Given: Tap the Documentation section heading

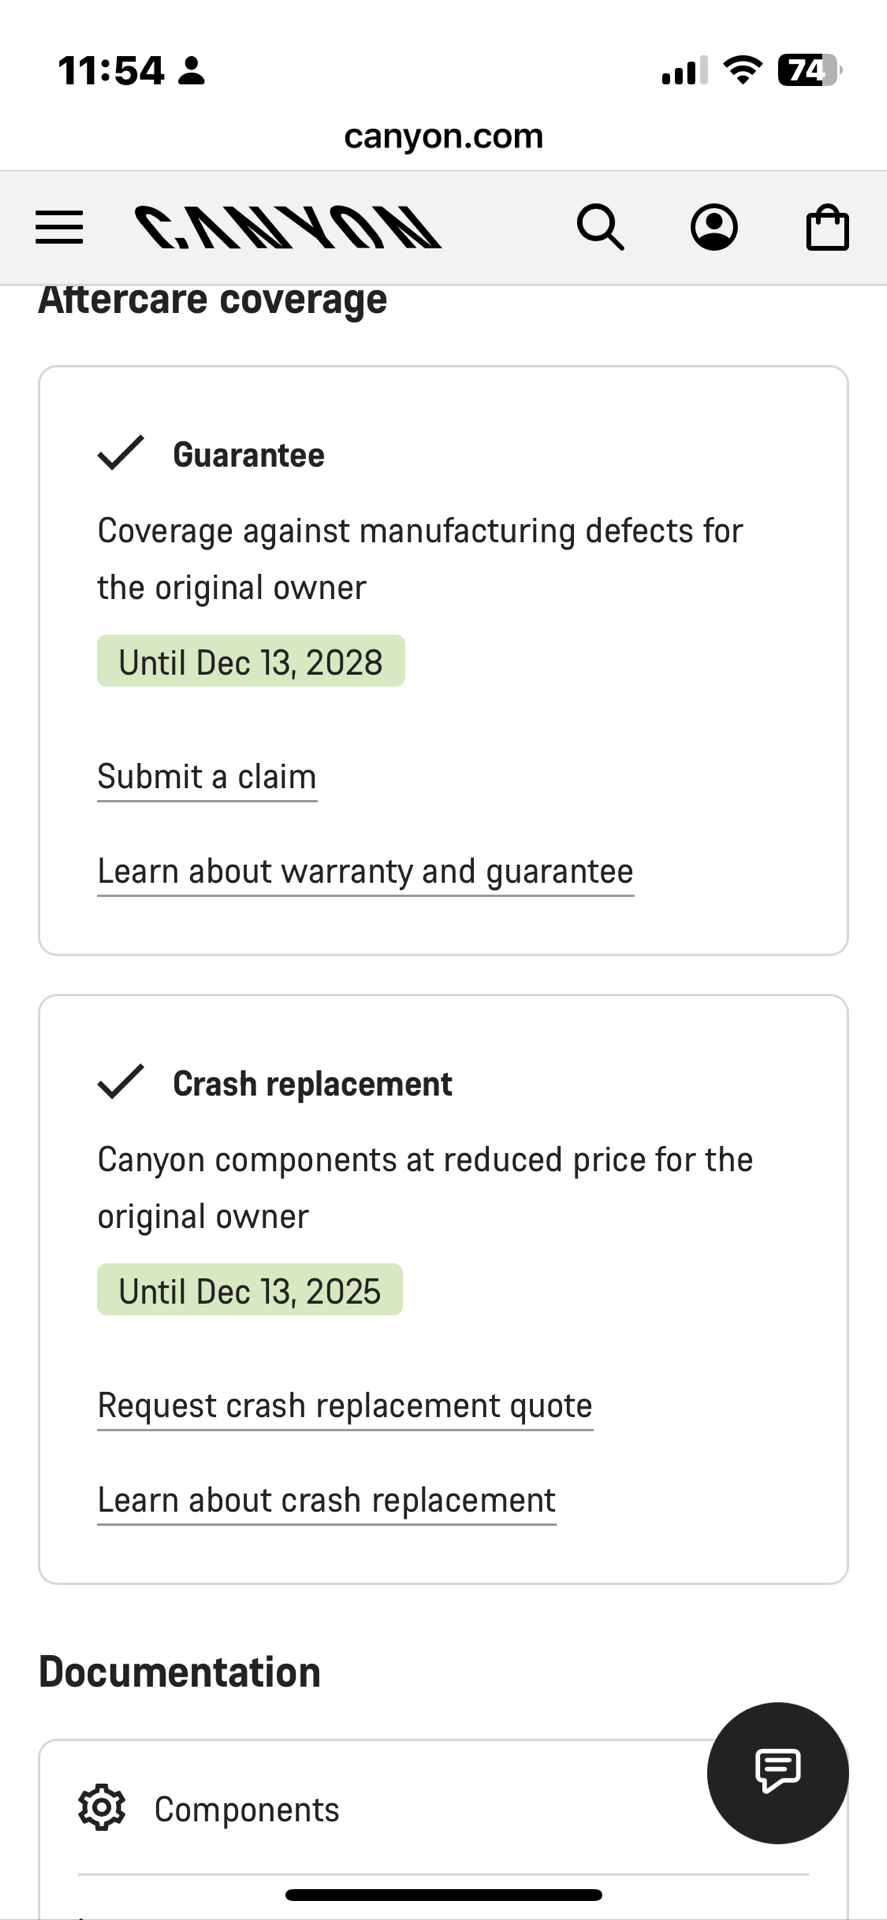Looking at the screenshot, I should tap(180, 1672).
